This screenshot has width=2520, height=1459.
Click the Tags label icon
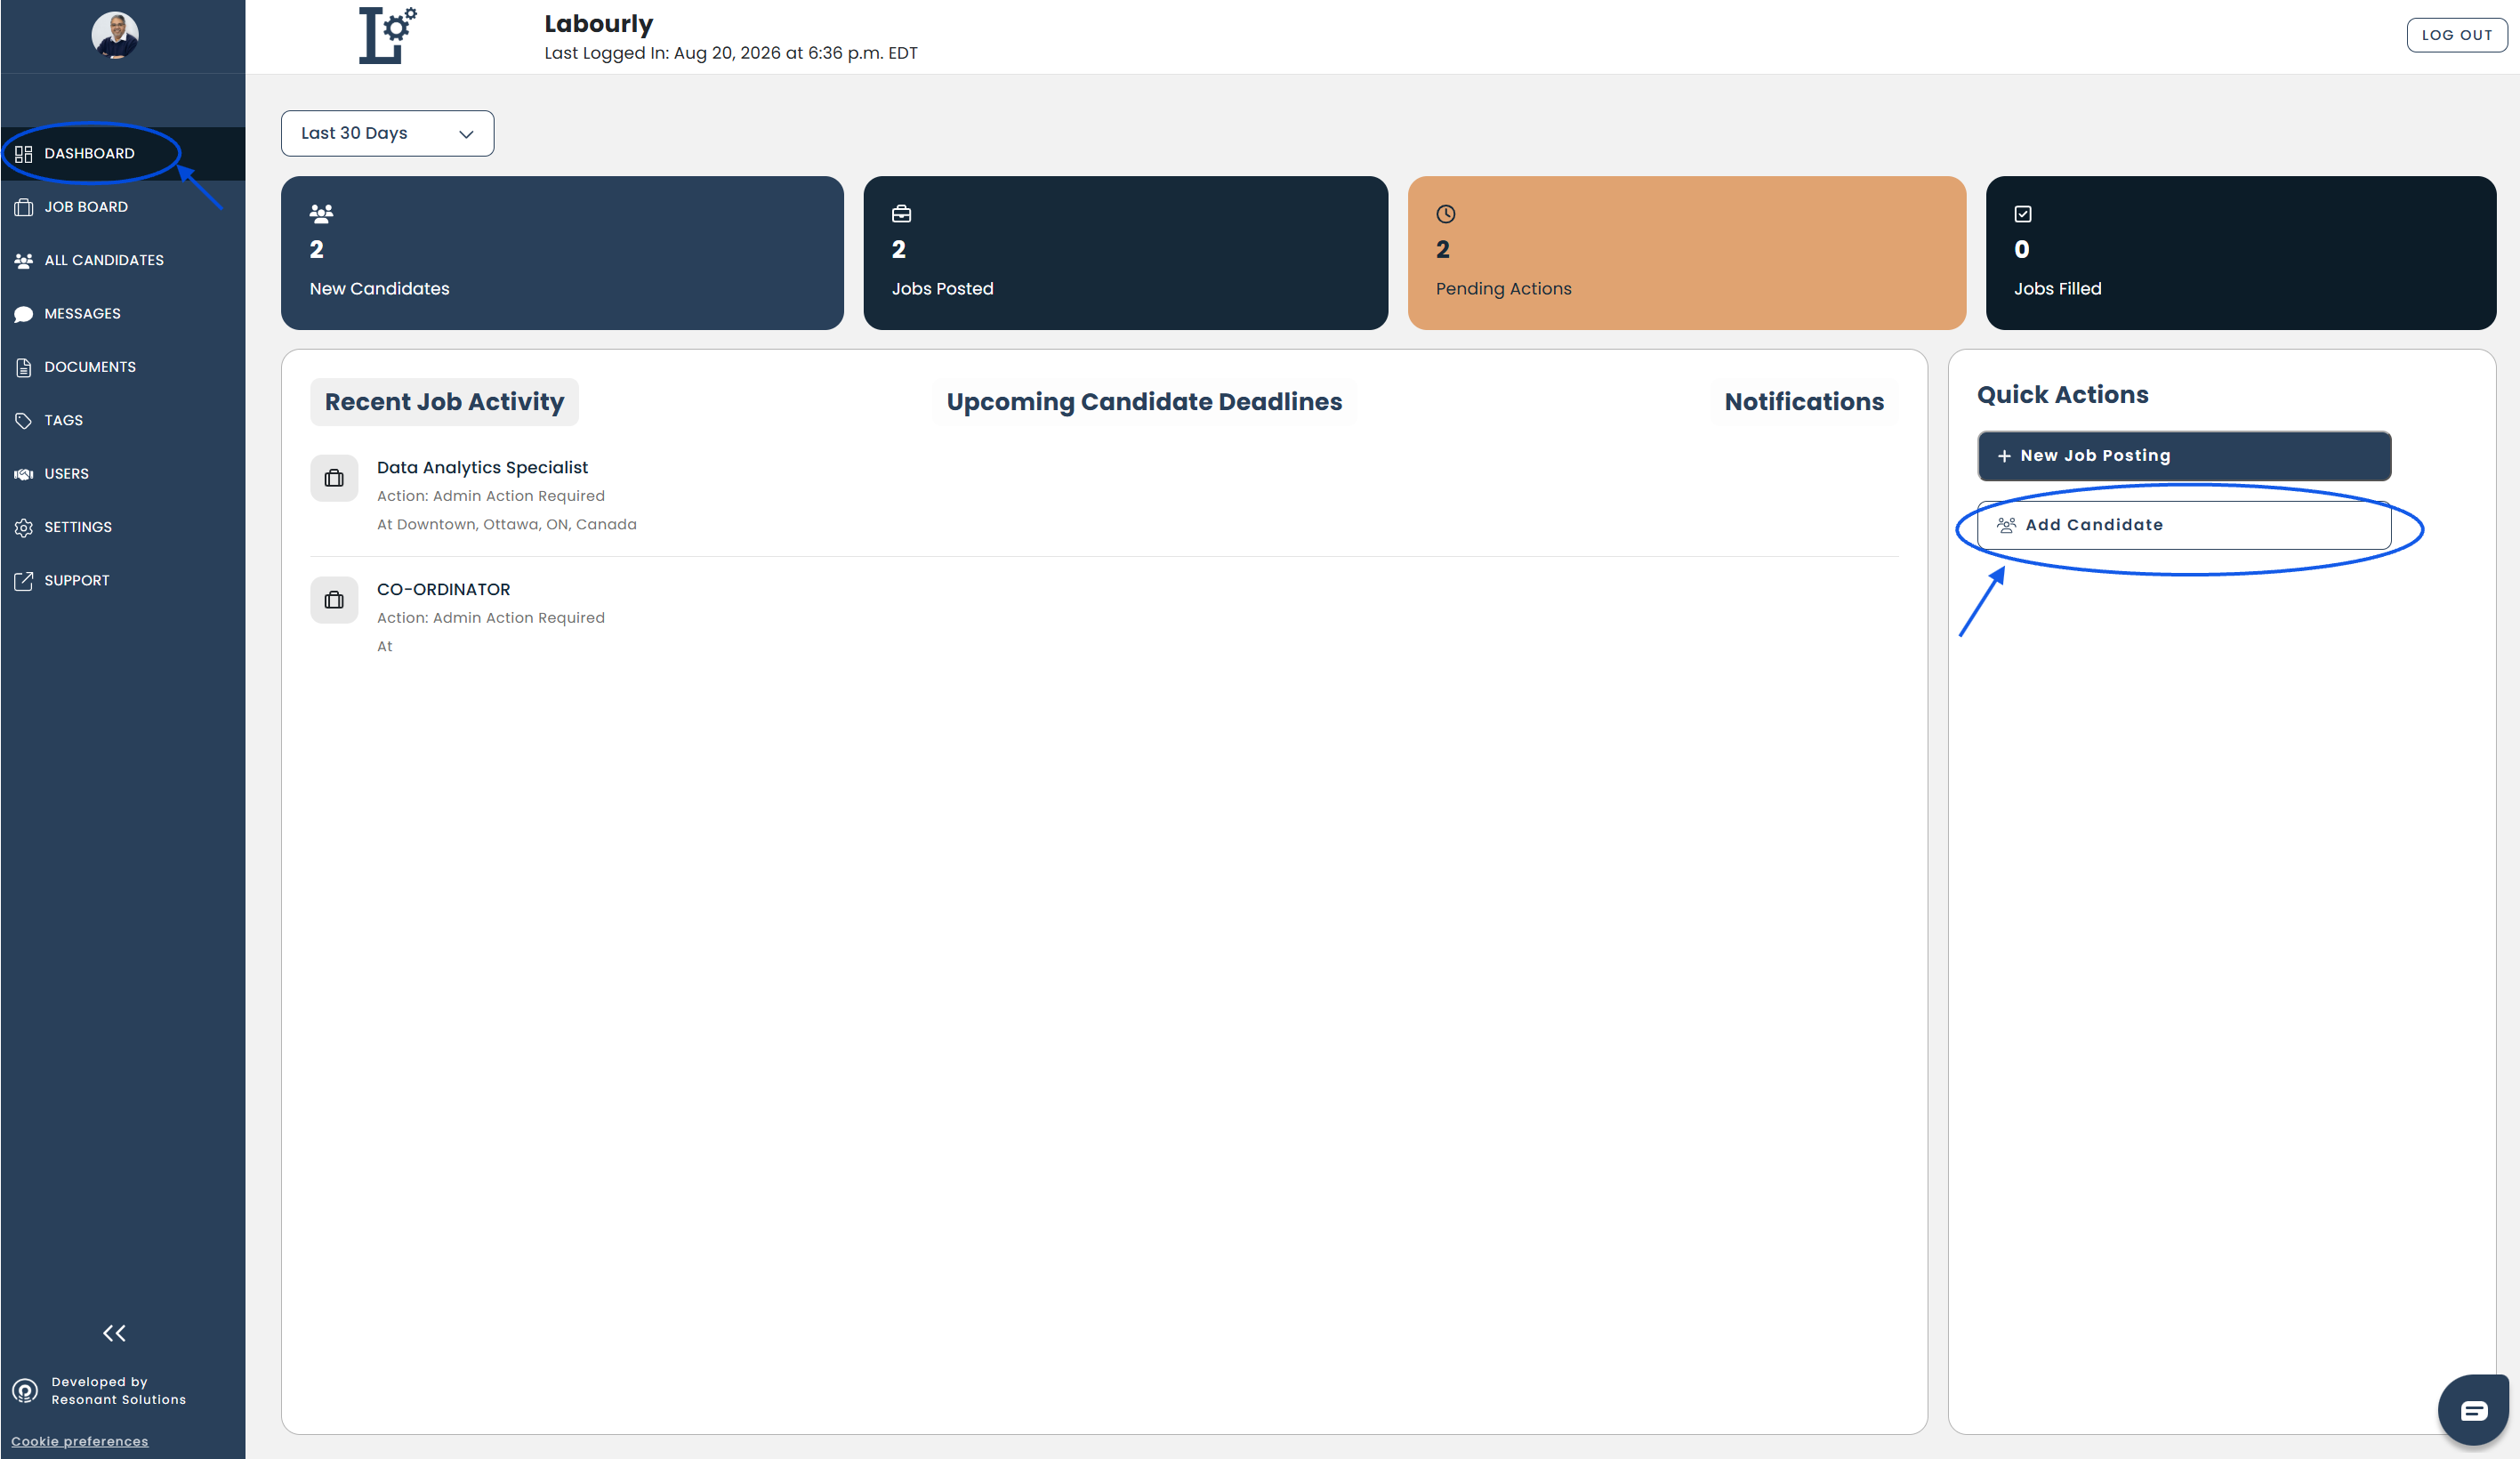click(24, 421)
